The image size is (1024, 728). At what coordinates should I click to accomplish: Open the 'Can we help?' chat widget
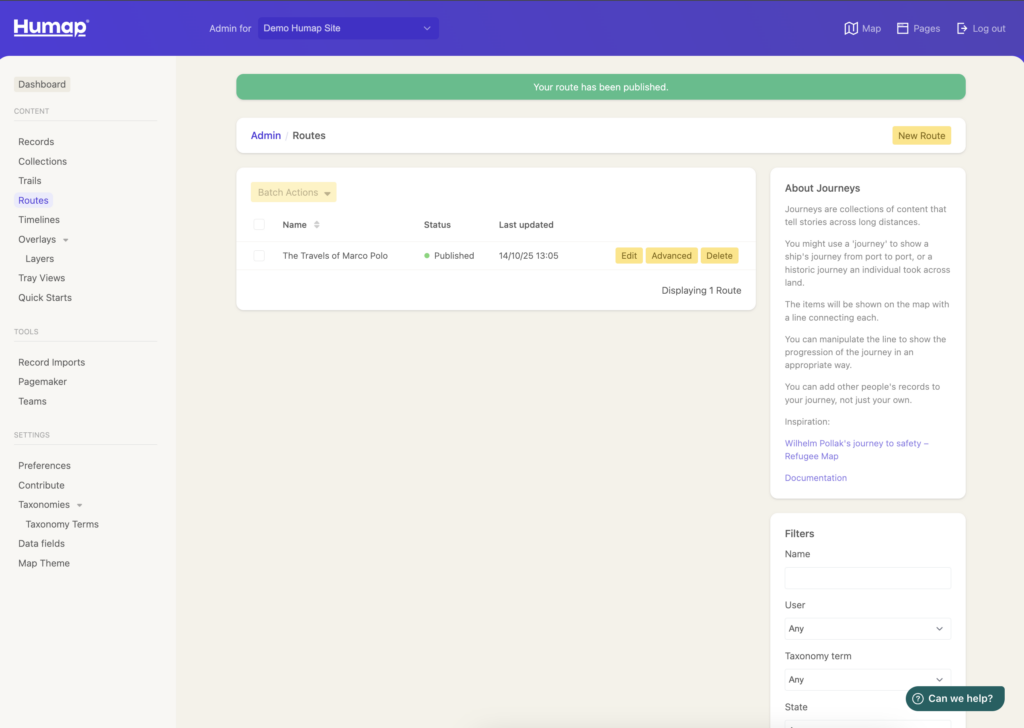(x=954, y=698)
